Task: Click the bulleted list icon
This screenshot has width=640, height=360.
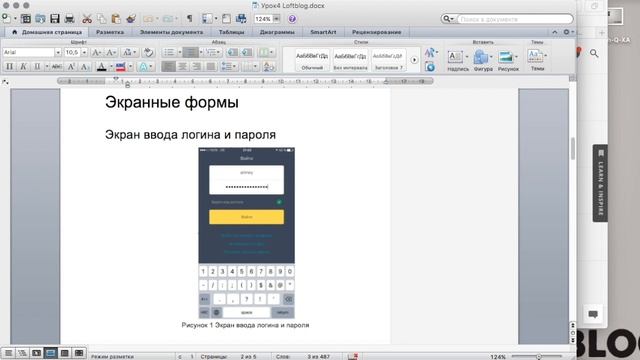Action: coord(169,52)
